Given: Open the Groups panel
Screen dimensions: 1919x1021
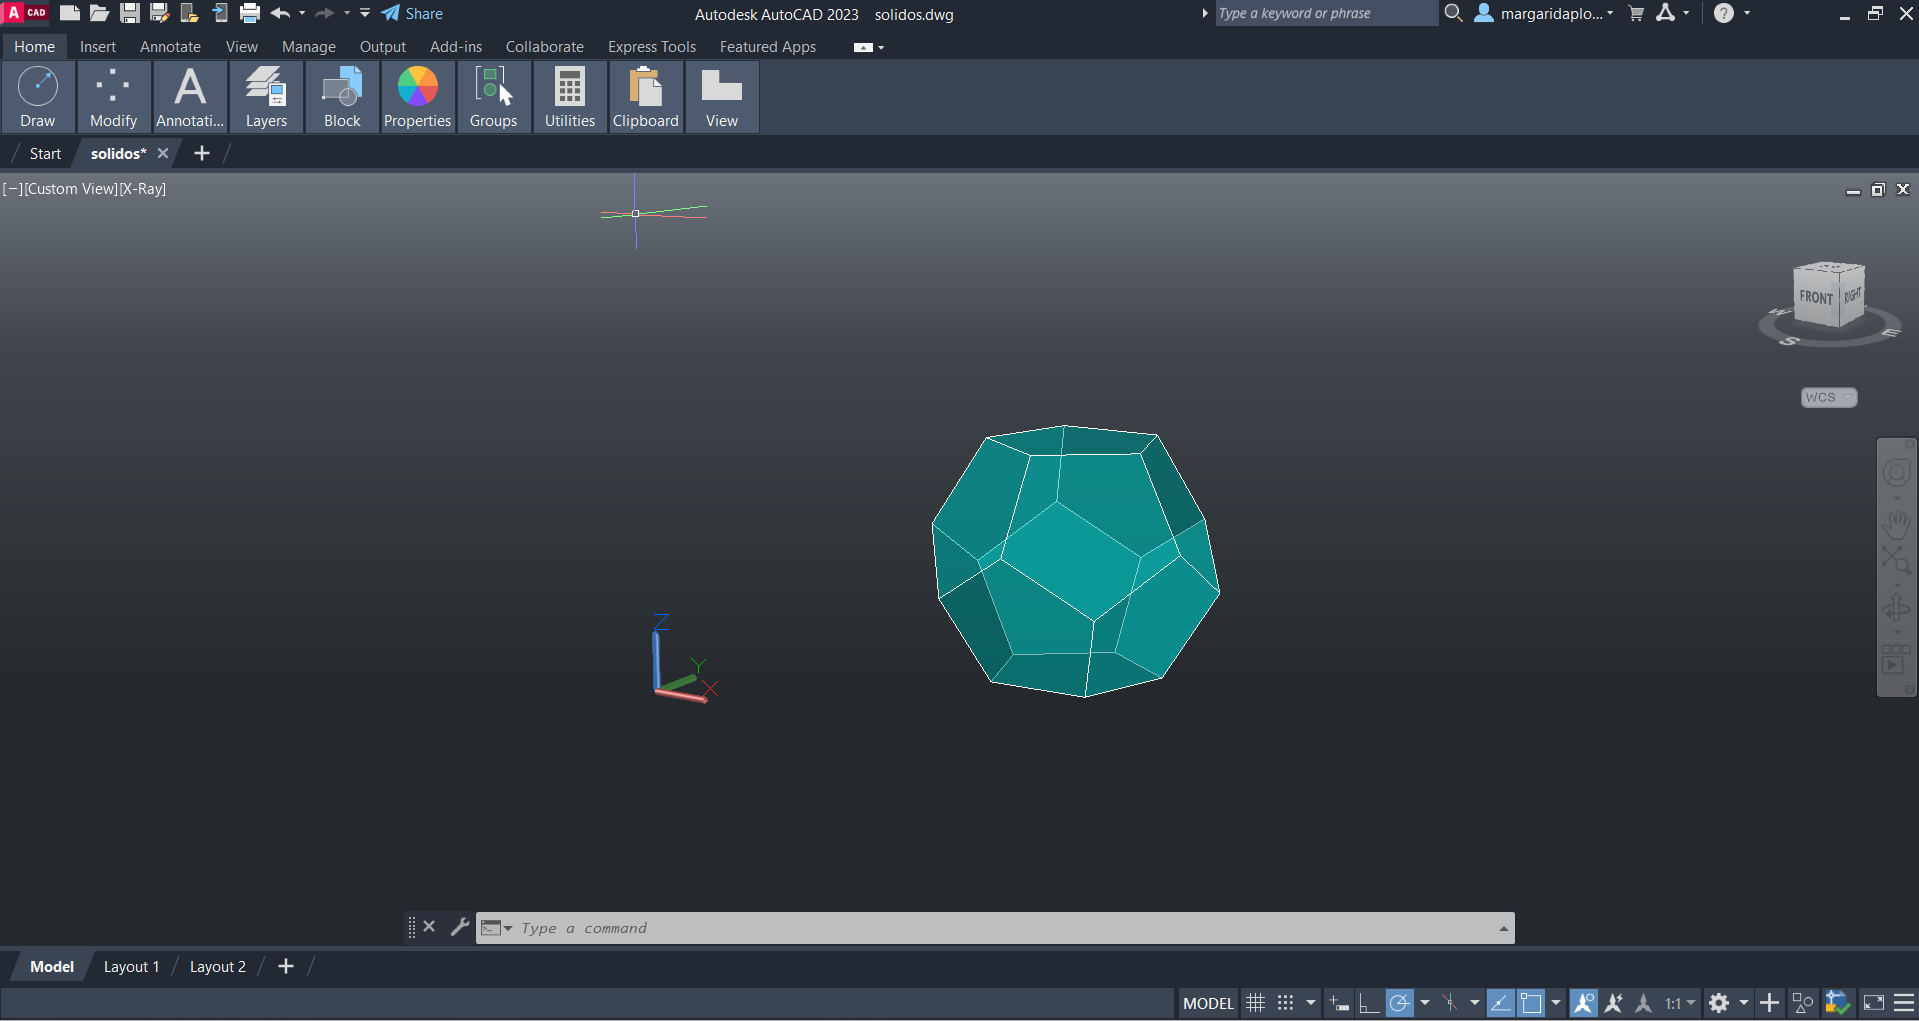Looking at the screenshot, I should tap(493, 97).
